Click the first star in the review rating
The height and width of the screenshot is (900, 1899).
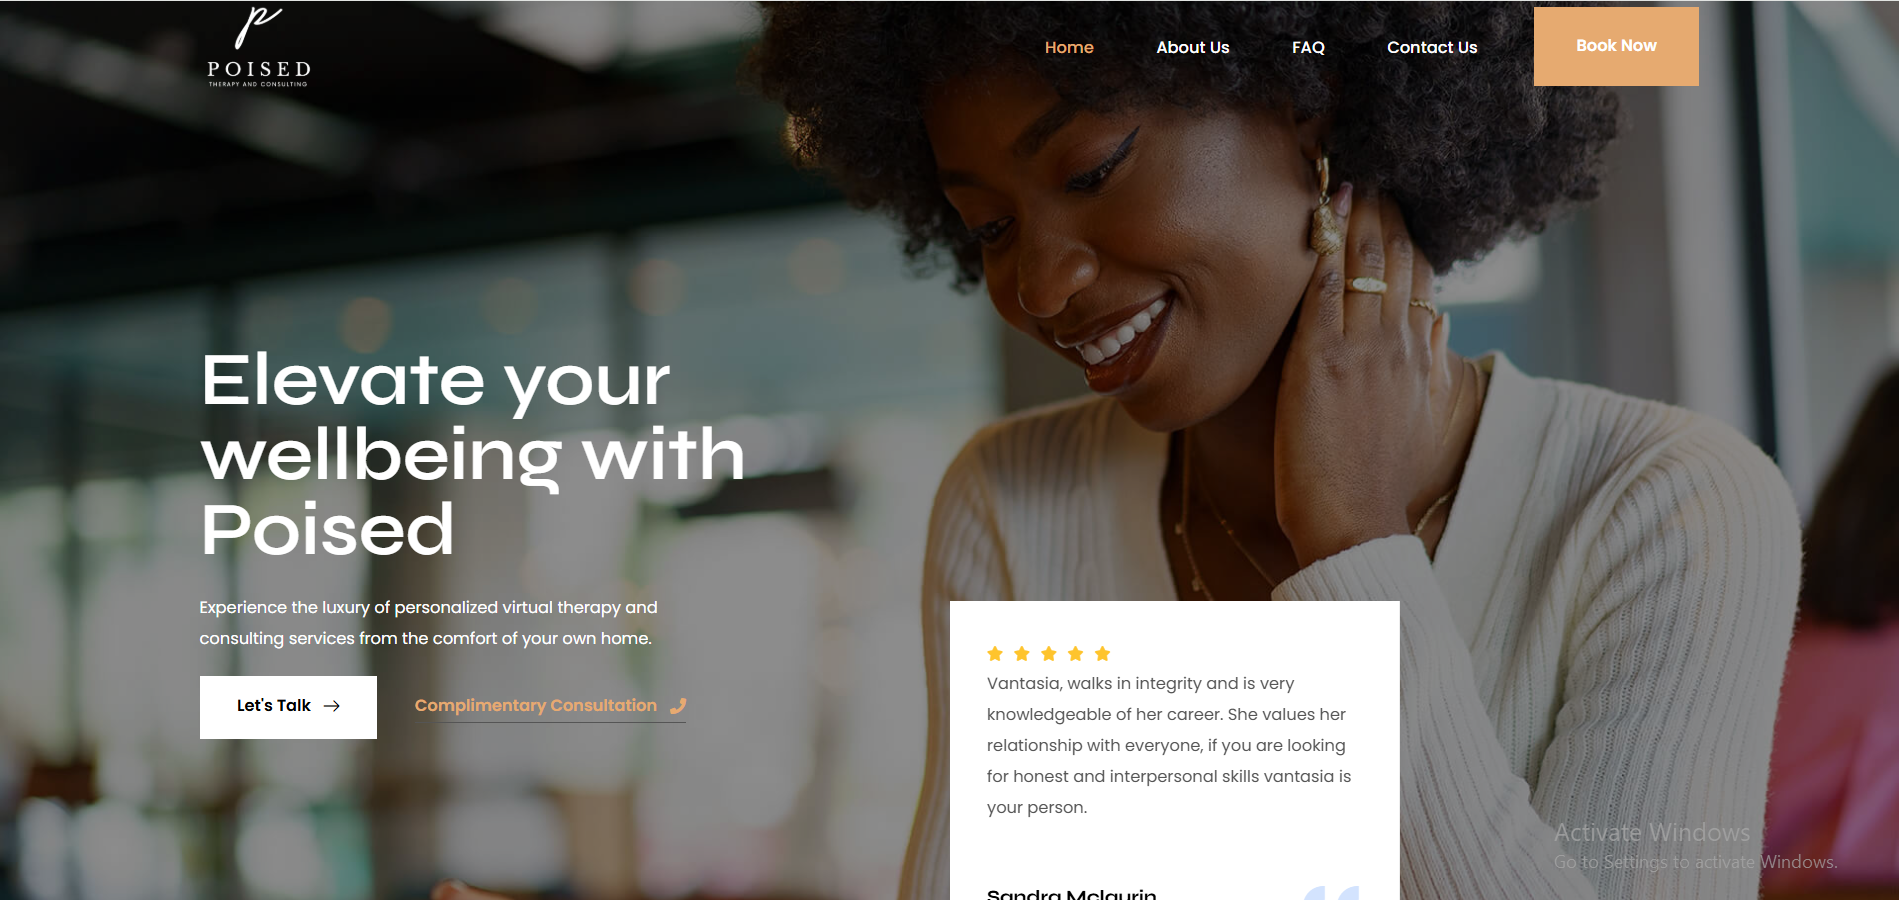pos(995,654)
